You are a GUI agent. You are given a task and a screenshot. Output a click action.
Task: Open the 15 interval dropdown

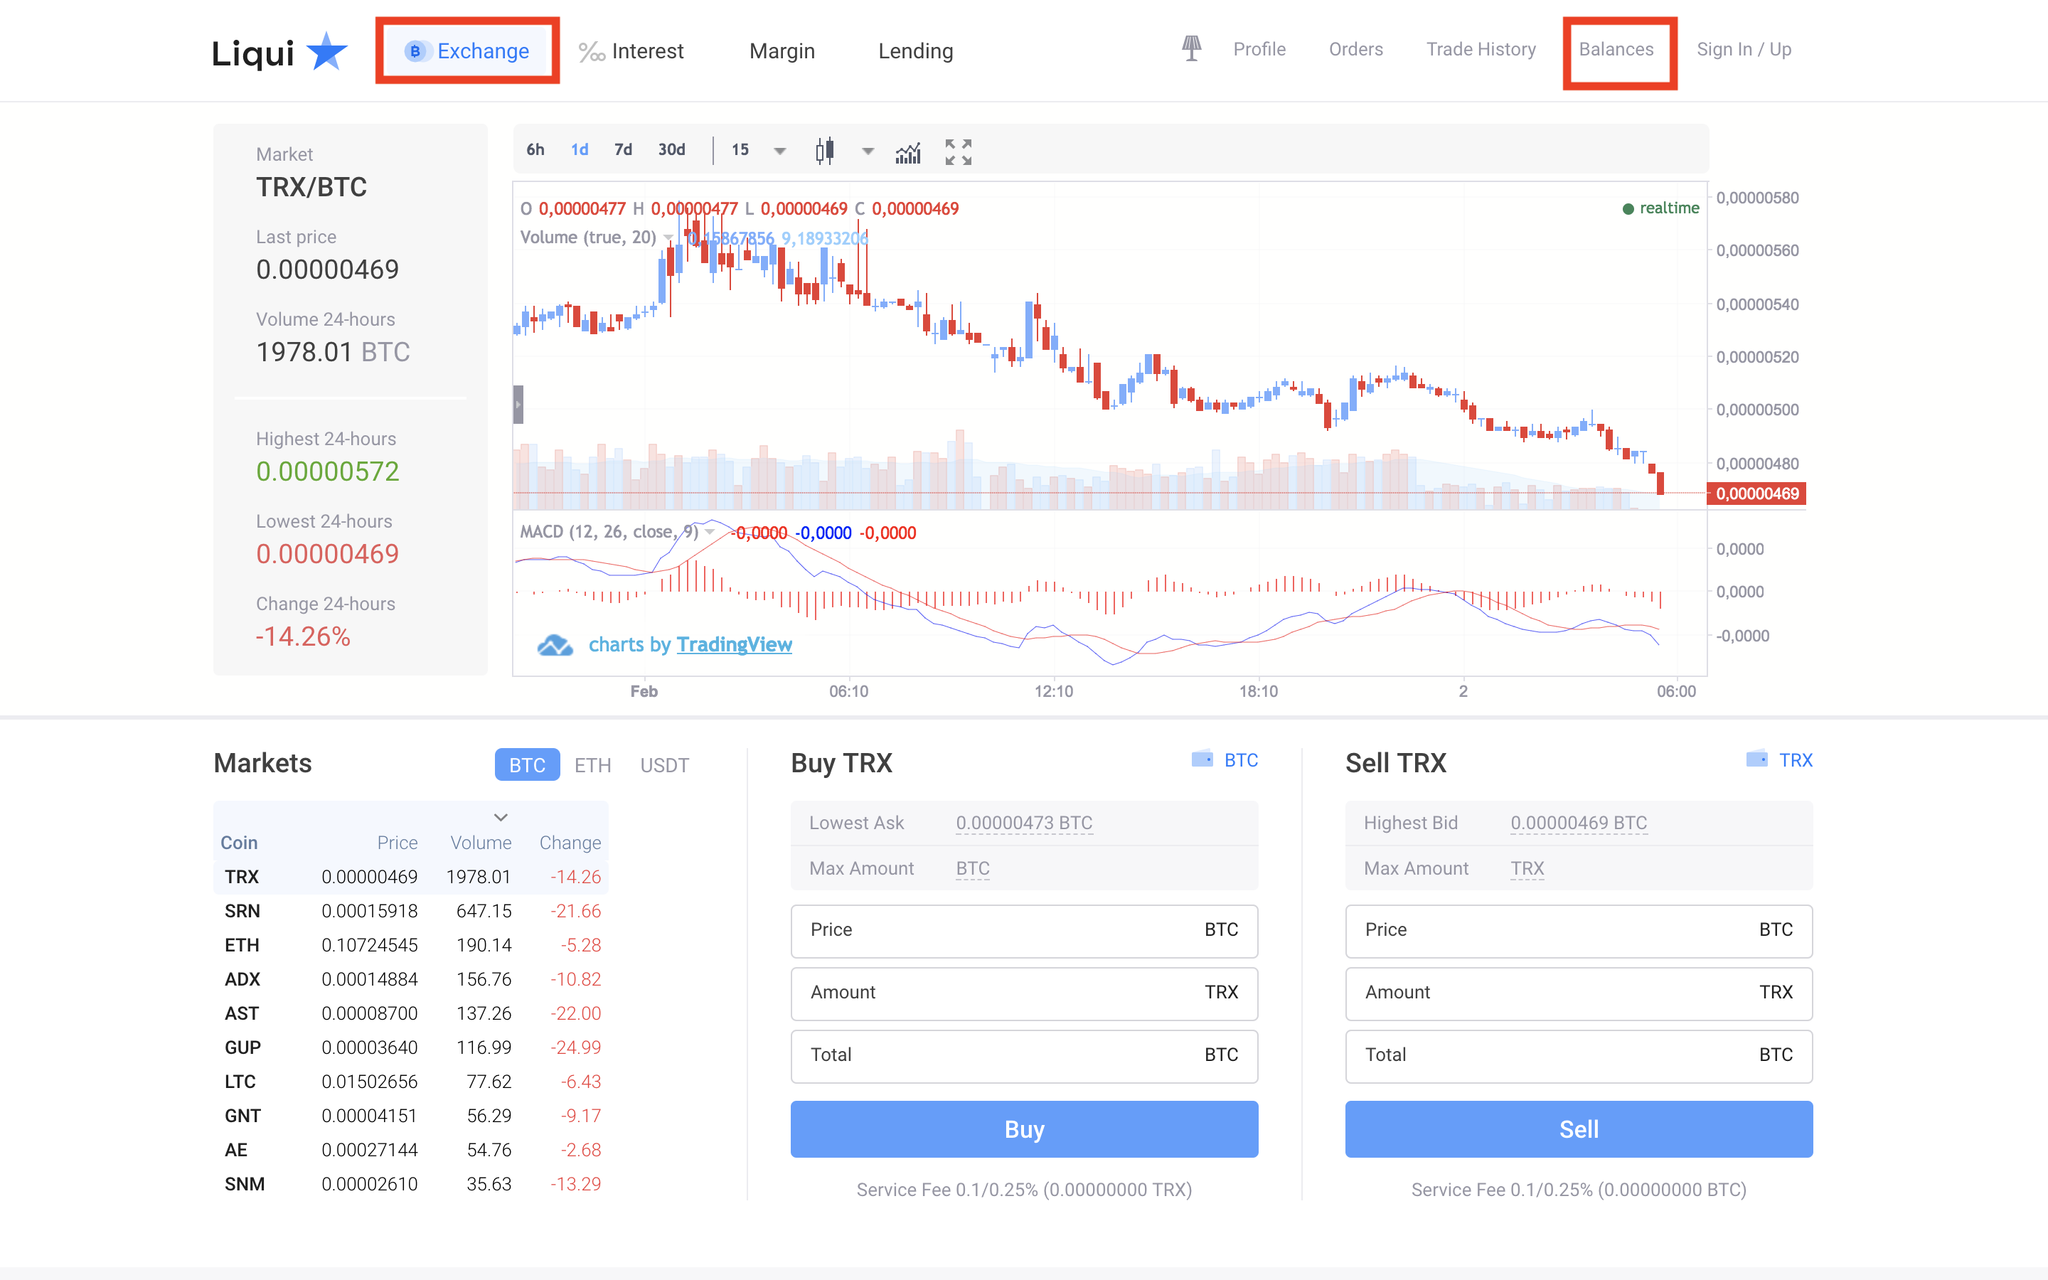(758, 150)
